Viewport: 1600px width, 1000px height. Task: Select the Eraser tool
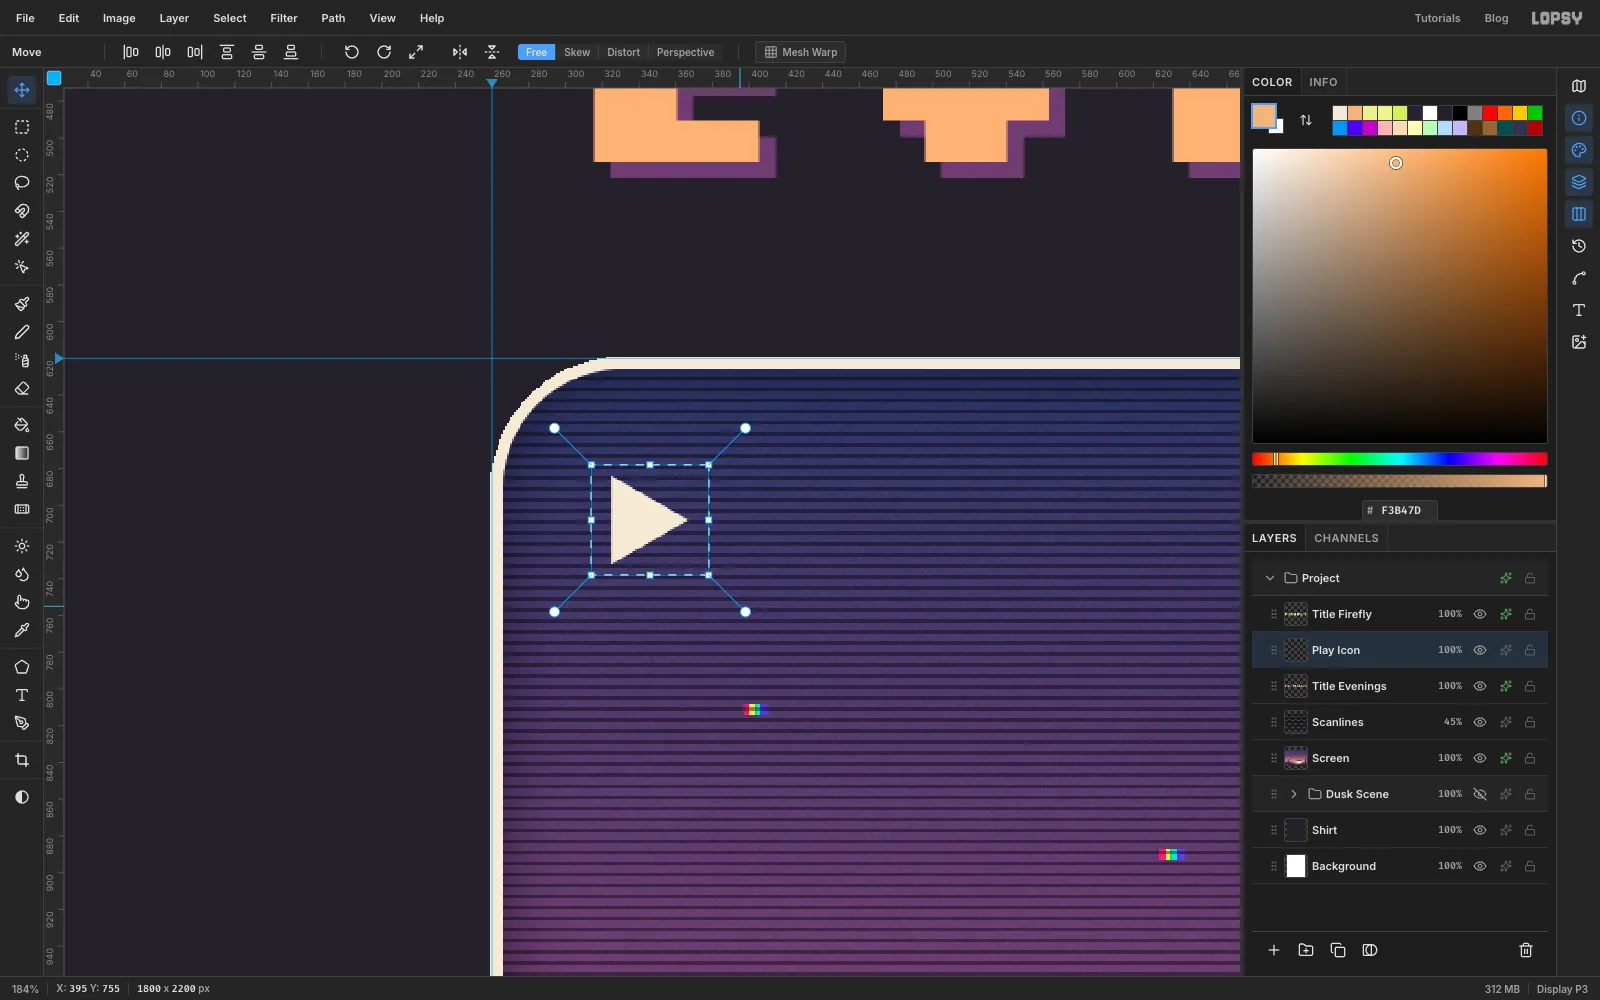22,388
